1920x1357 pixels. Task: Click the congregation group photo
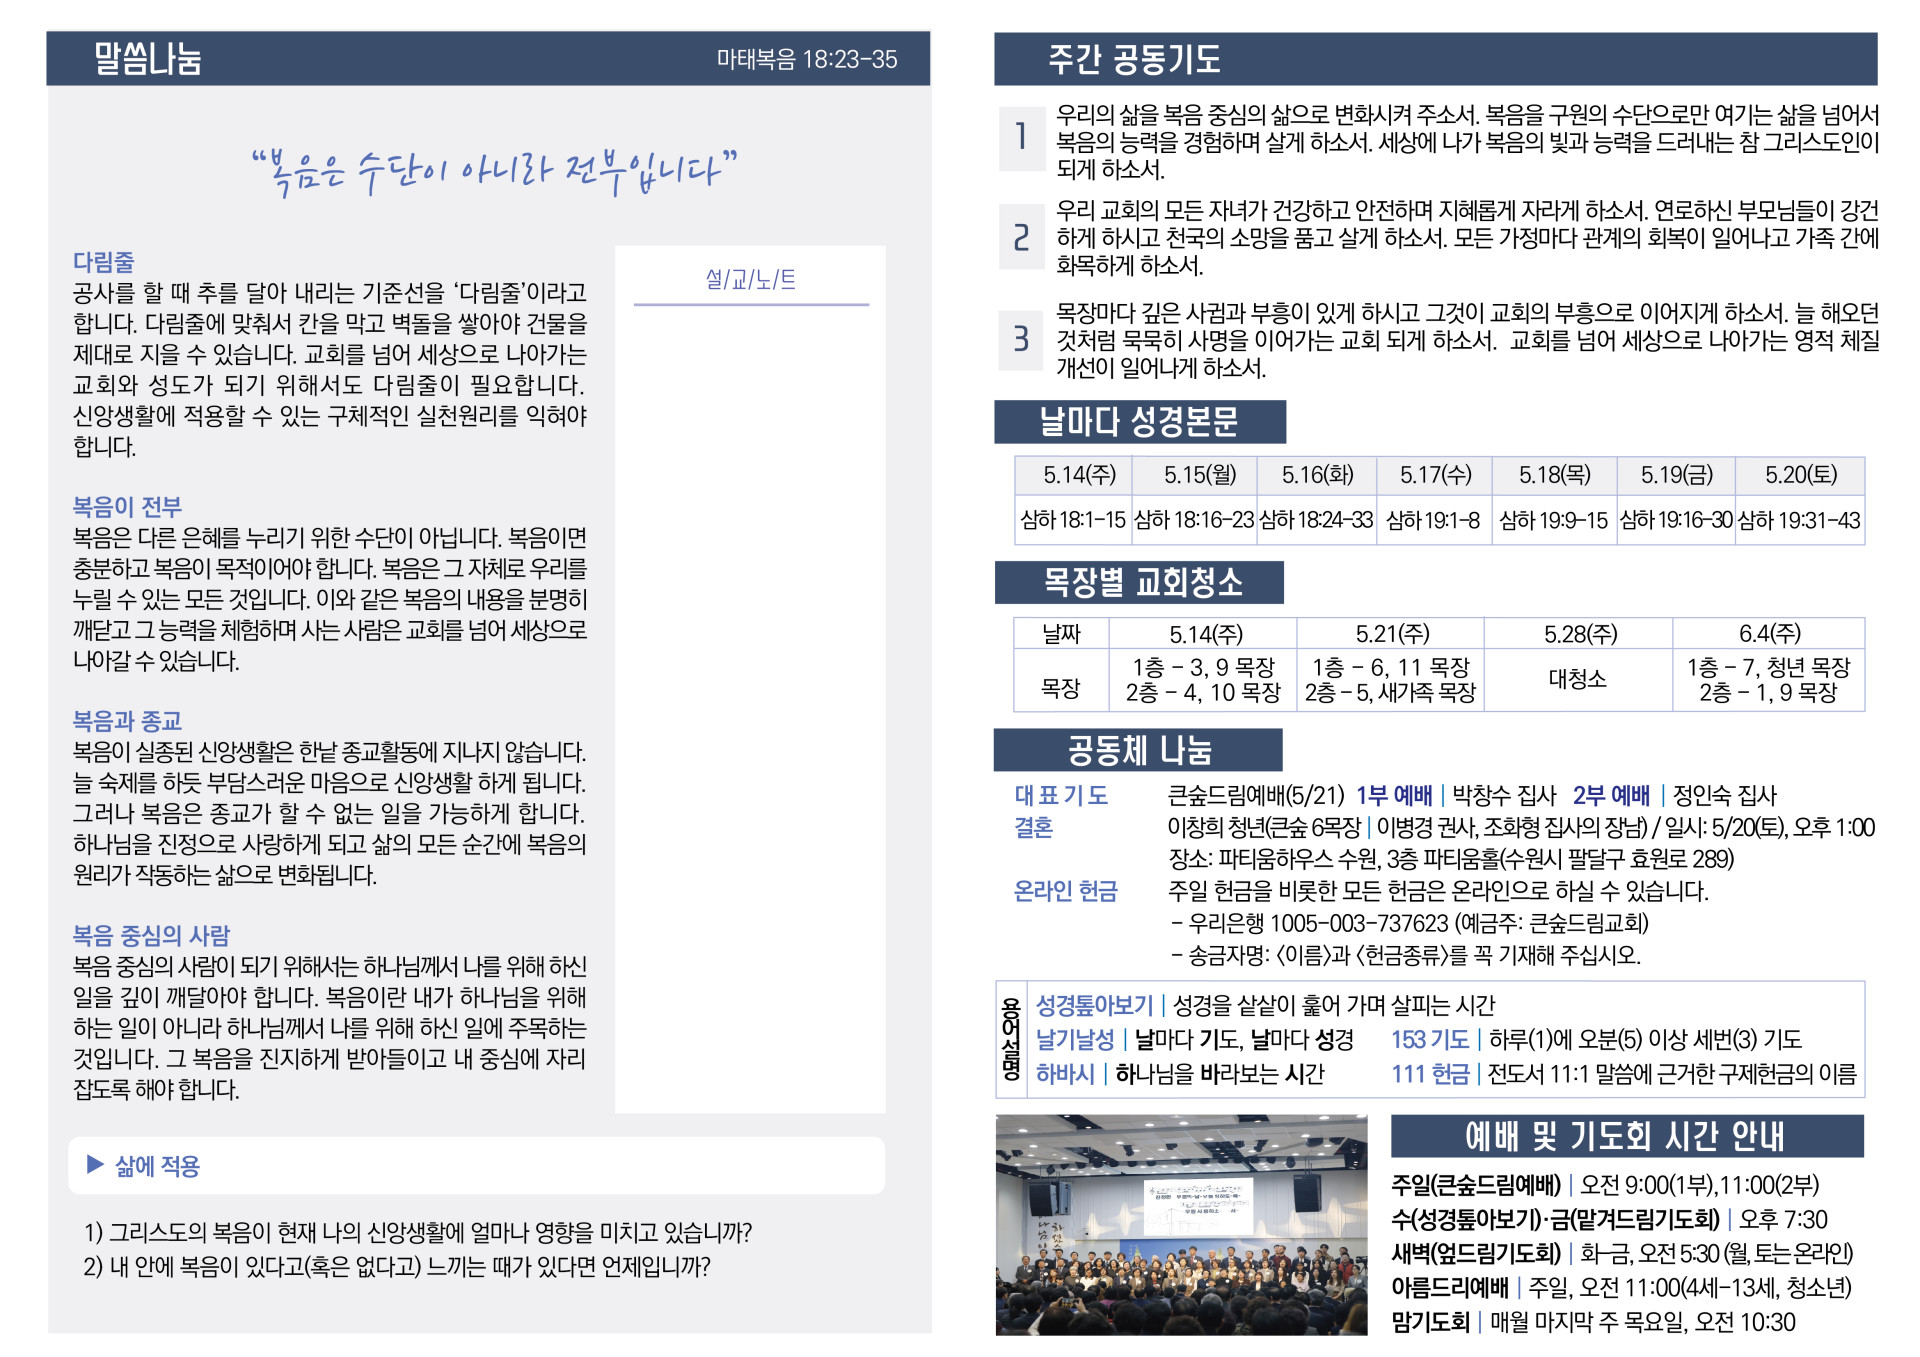(x=1181, y=1225)
